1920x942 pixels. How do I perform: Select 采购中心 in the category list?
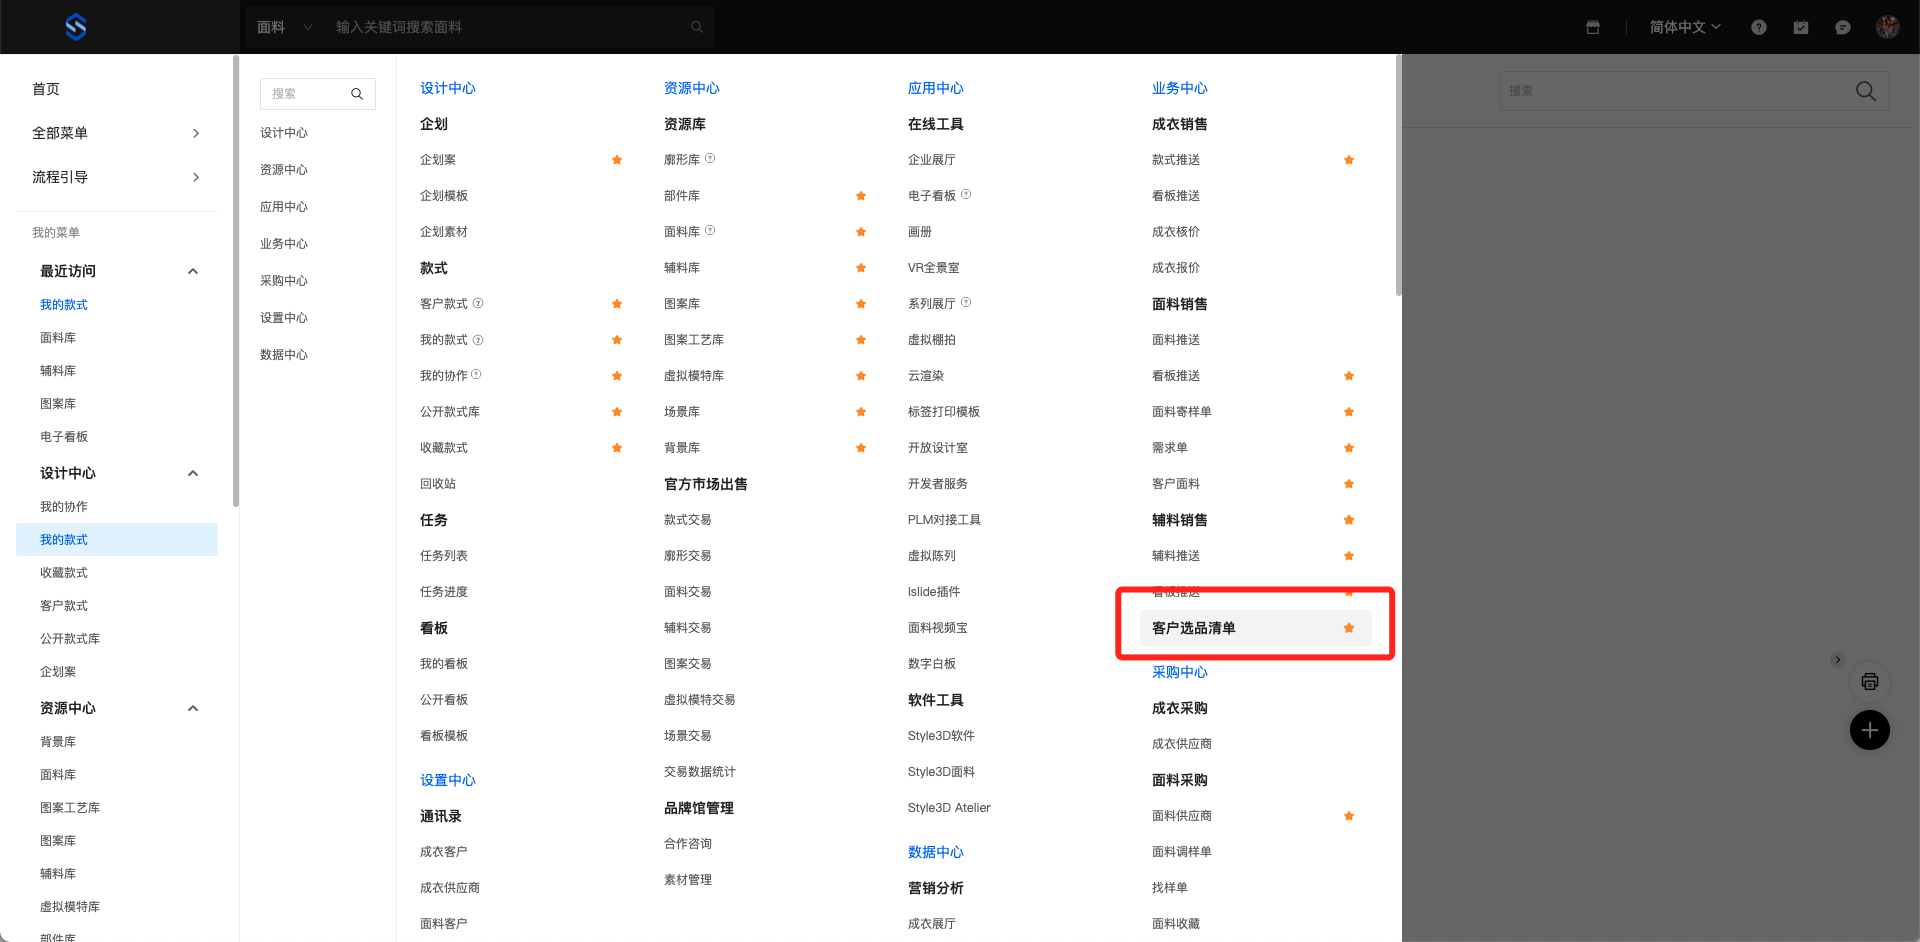tap(284, 281)
